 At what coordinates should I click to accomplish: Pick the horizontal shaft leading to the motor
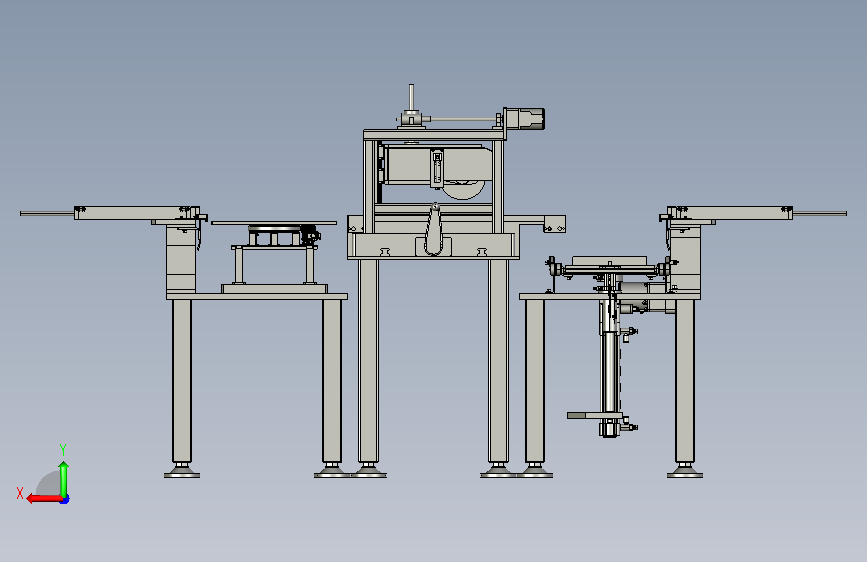[462, 119]
